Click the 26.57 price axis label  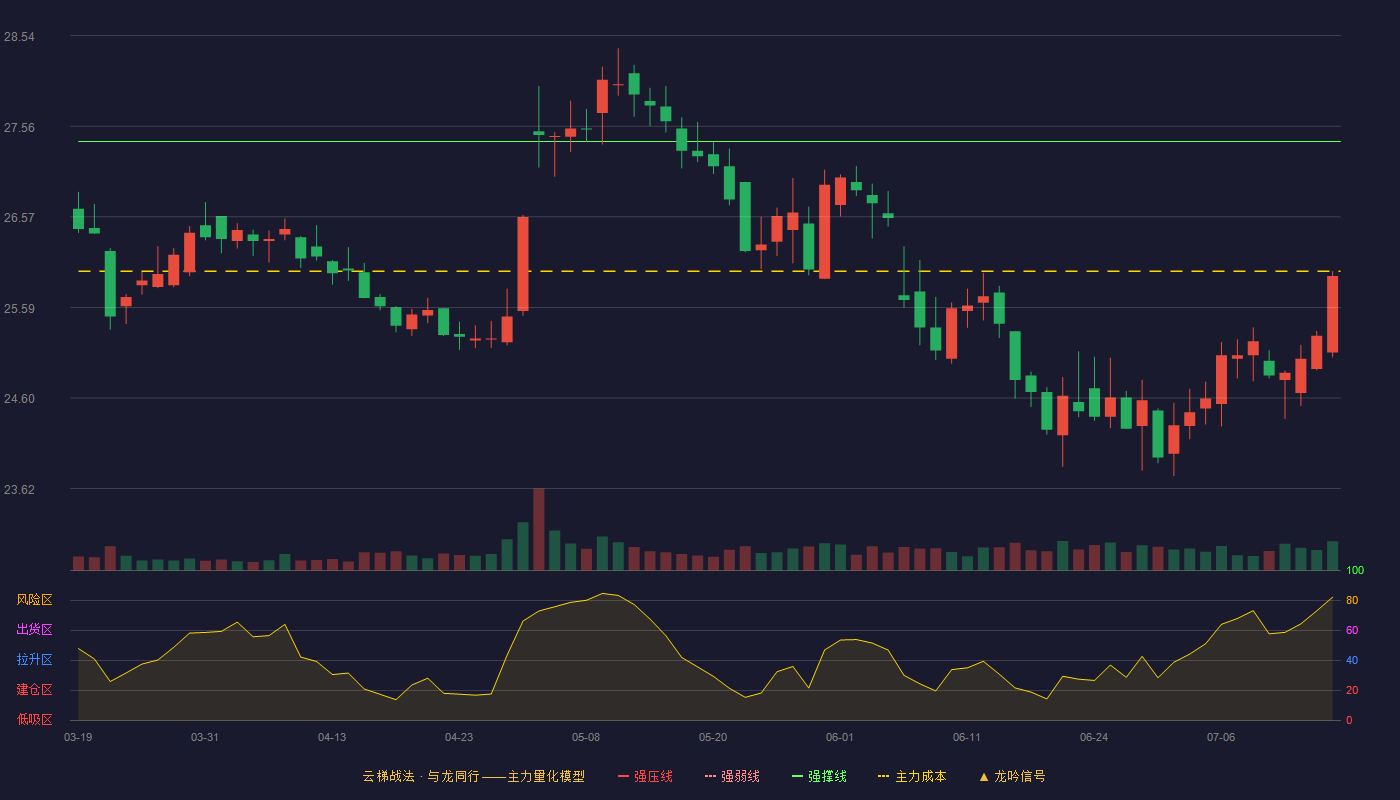click(19, 218)
